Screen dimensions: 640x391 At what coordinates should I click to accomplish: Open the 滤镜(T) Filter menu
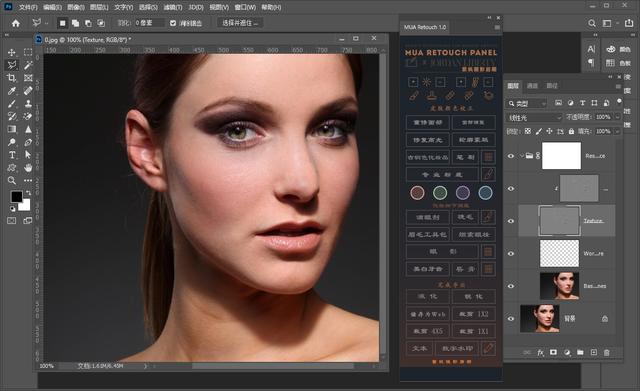pos(173,7)
